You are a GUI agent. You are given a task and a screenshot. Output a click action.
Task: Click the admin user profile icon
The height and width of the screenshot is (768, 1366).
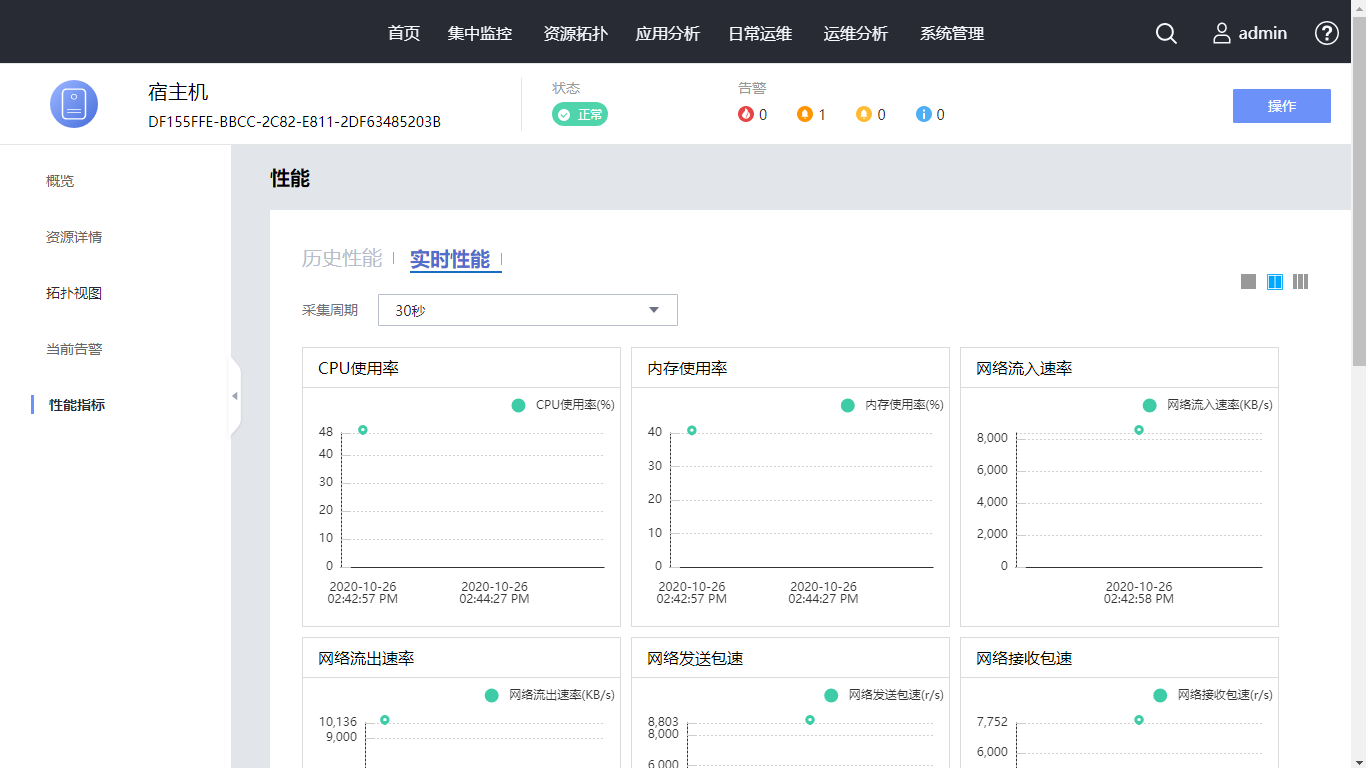[x=1221, y=33]
